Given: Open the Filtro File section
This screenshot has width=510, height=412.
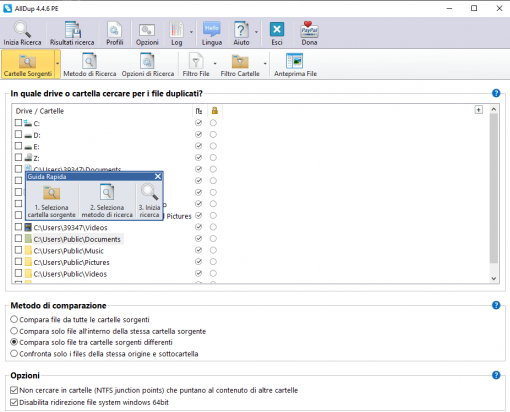Looking at the screenshot, I should (x=196, y=64).
